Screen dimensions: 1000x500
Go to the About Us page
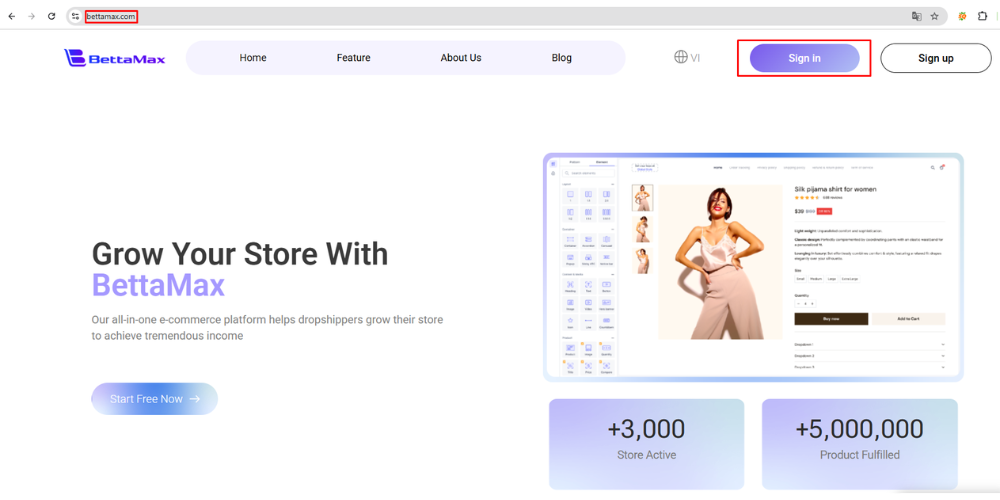click(461, 58)
